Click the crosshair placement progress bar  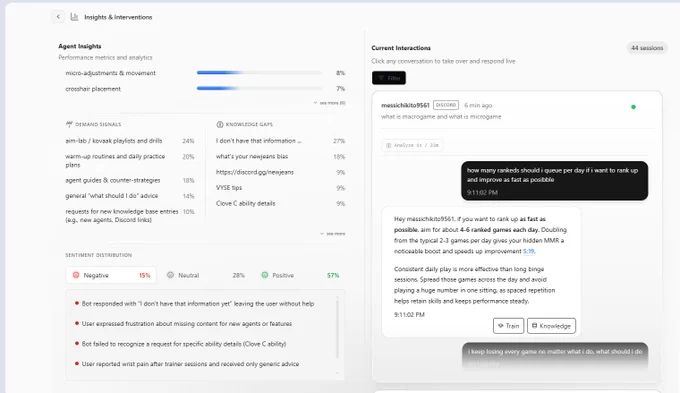(x=259, y=88)
